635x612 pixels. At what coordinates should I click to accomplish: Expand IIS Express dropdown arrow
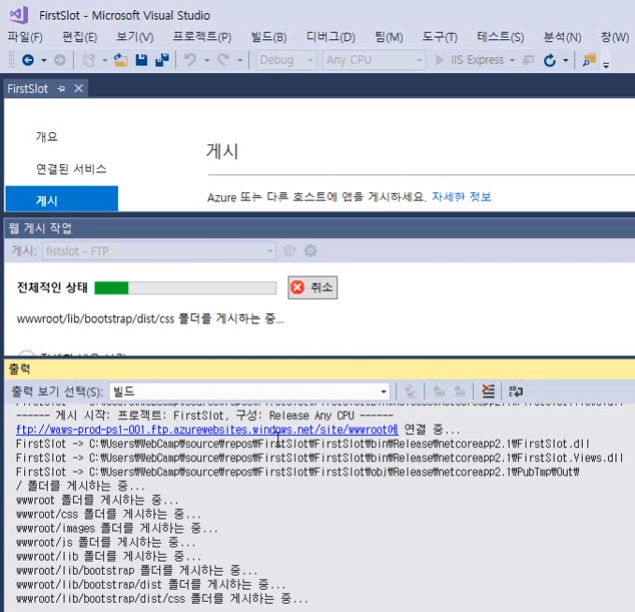coord(512,61)
